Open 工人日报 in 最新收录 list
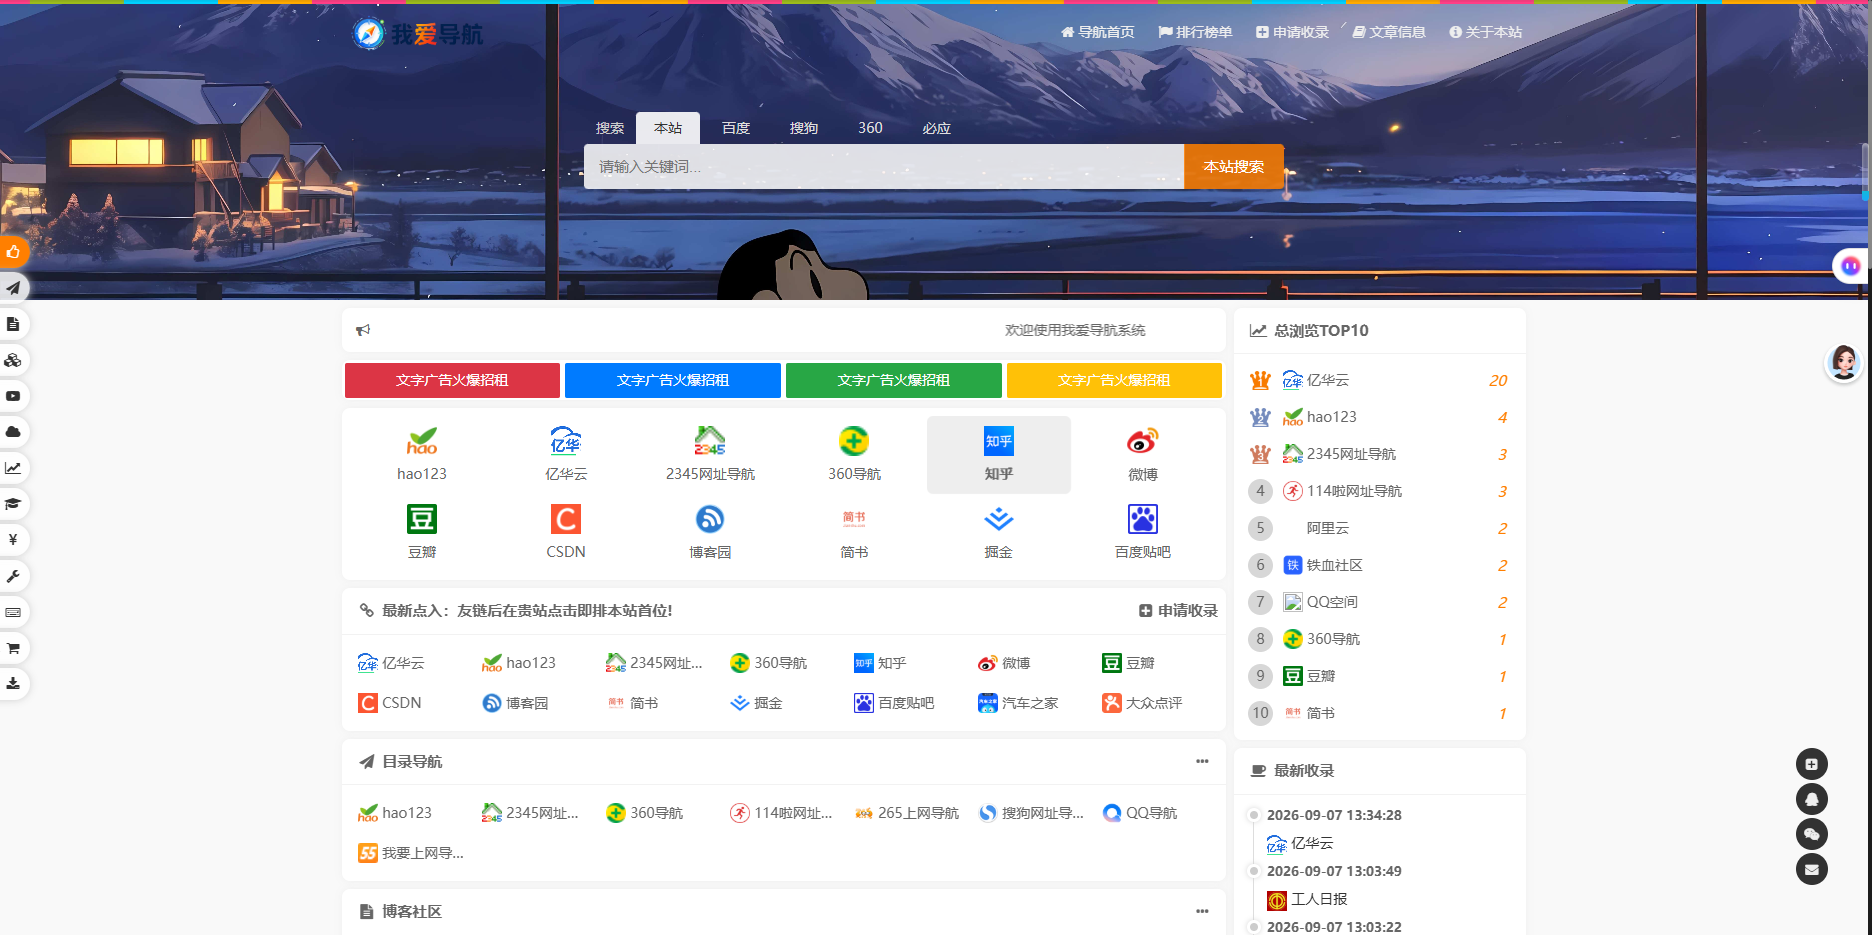Screen dimensions: 1872x935 (x=1307, y=899)
